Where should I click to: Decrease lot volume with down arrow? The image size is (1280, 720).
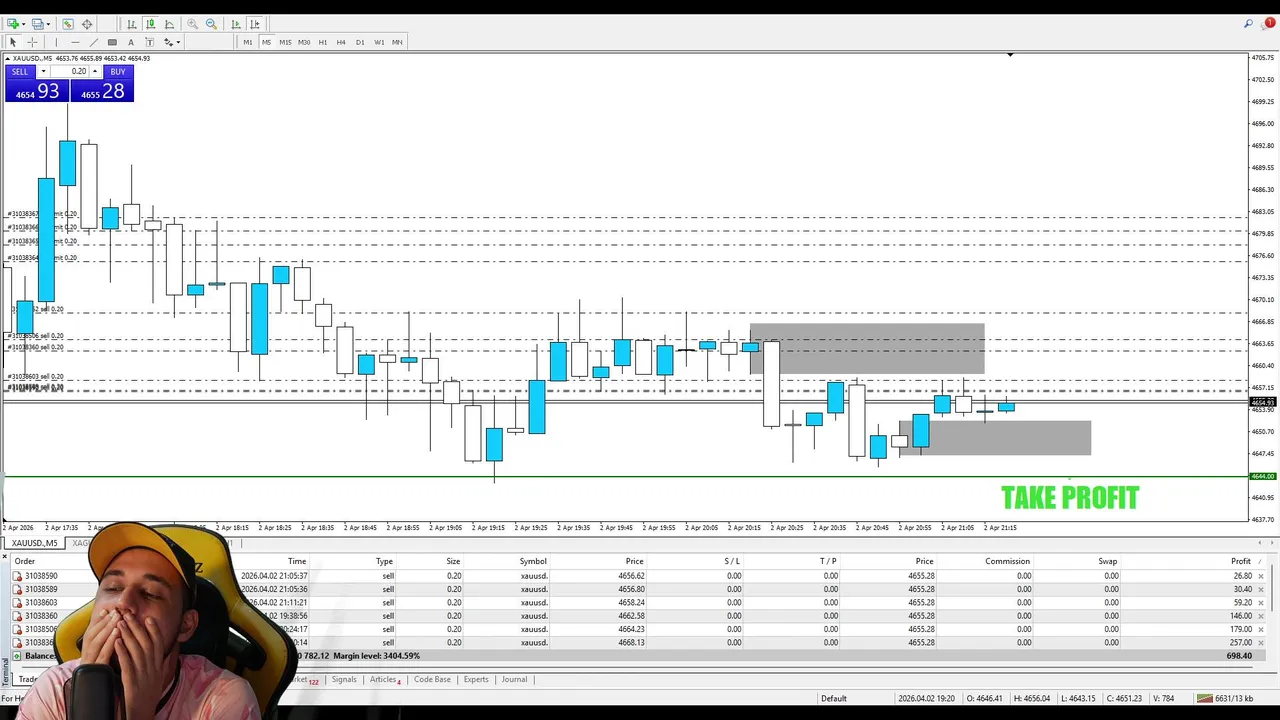(43, 72)
